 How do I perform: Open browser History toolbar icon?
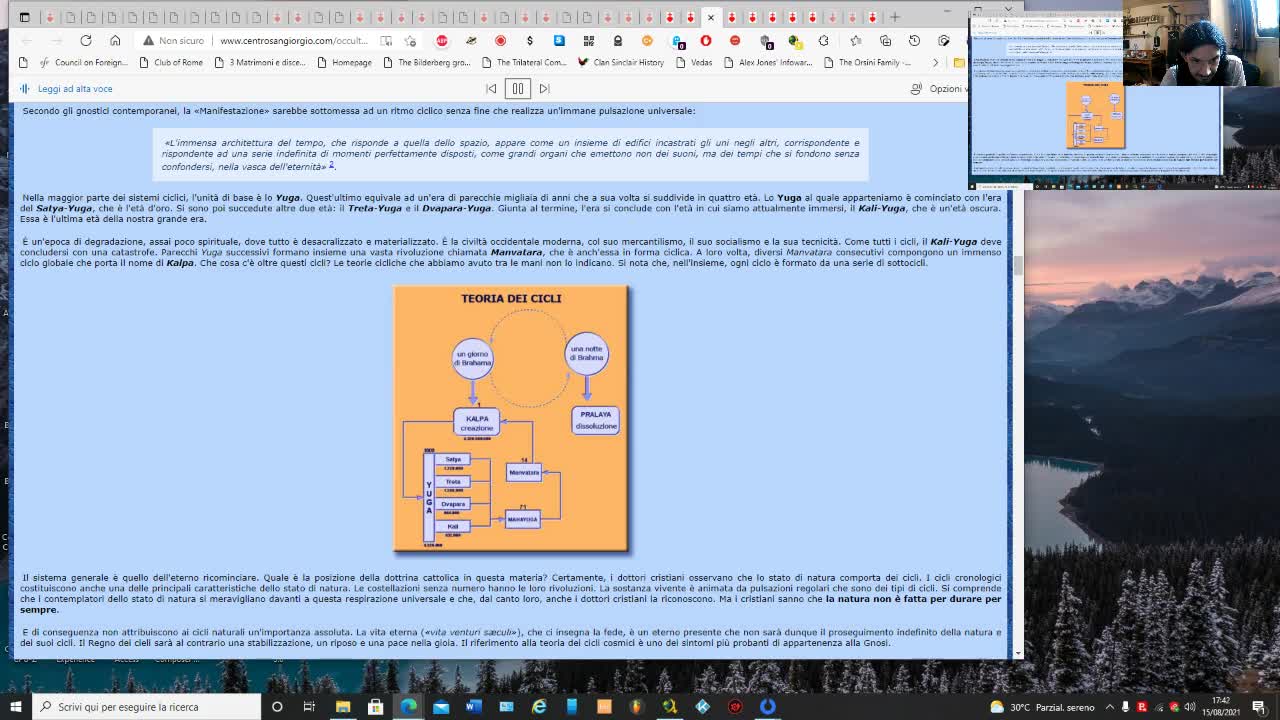click(914, 41)
